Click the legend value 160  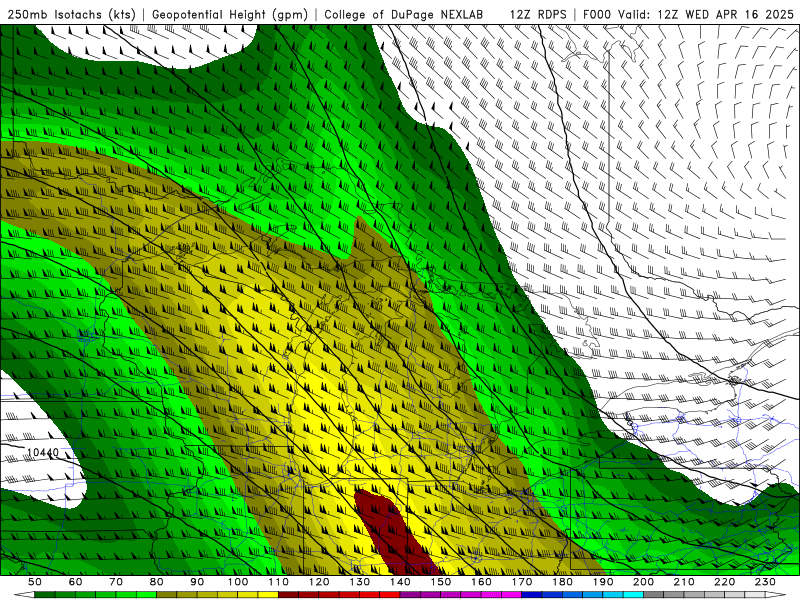pyautogui.click(x=481, y=582)
